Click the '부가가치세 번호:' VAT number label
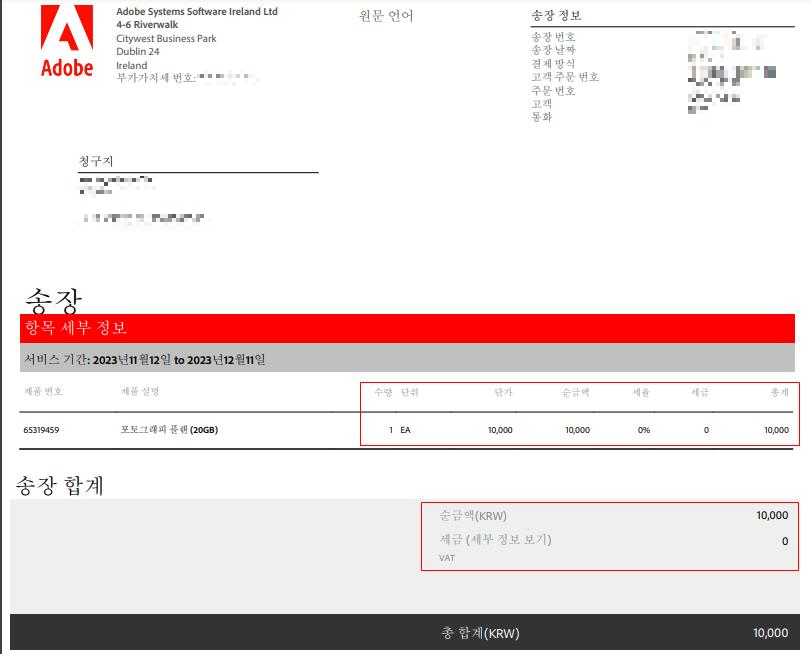The image size is (811, 654). 156,78
